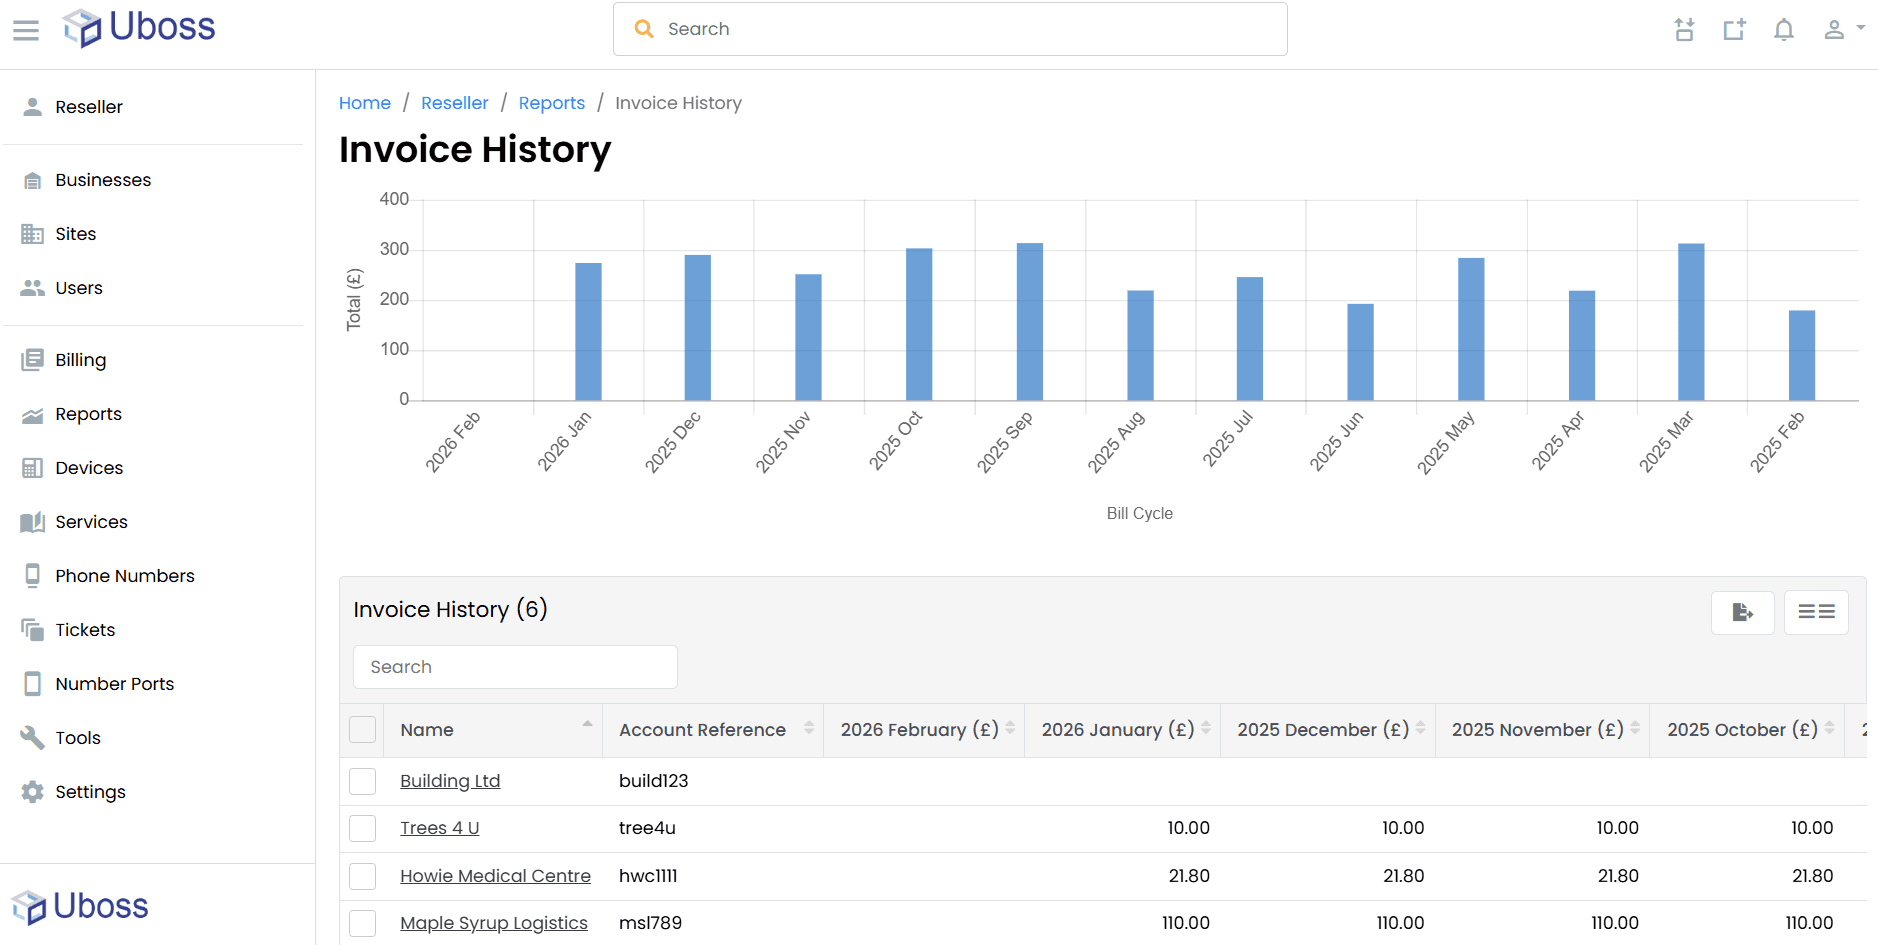The image size is (1878, 945).
Task: Click the Reports chart icon
Action: point(33,414)
